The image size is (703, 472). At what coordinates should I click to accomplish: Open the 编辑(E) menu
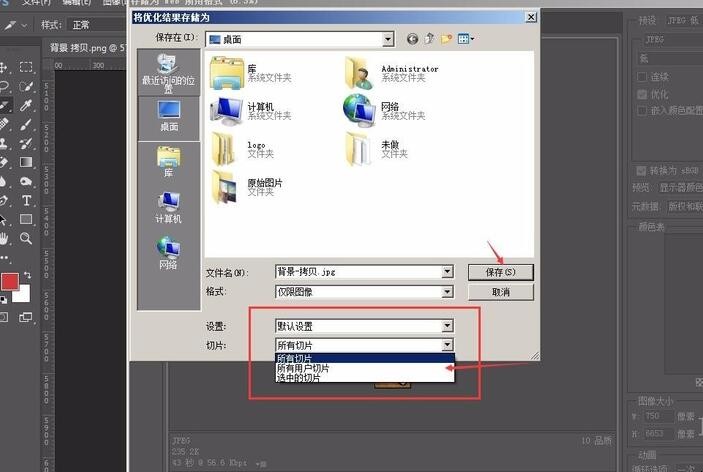(x=76, y=2)
